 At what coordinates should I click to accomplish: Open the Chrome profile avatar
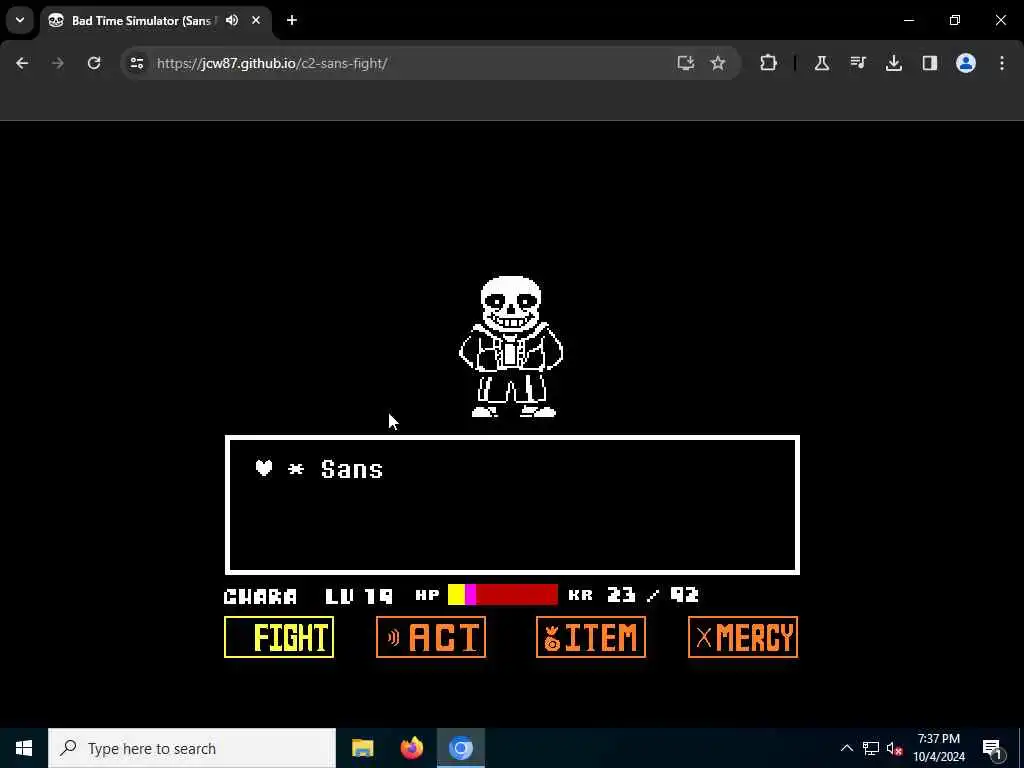coord(966,63)
